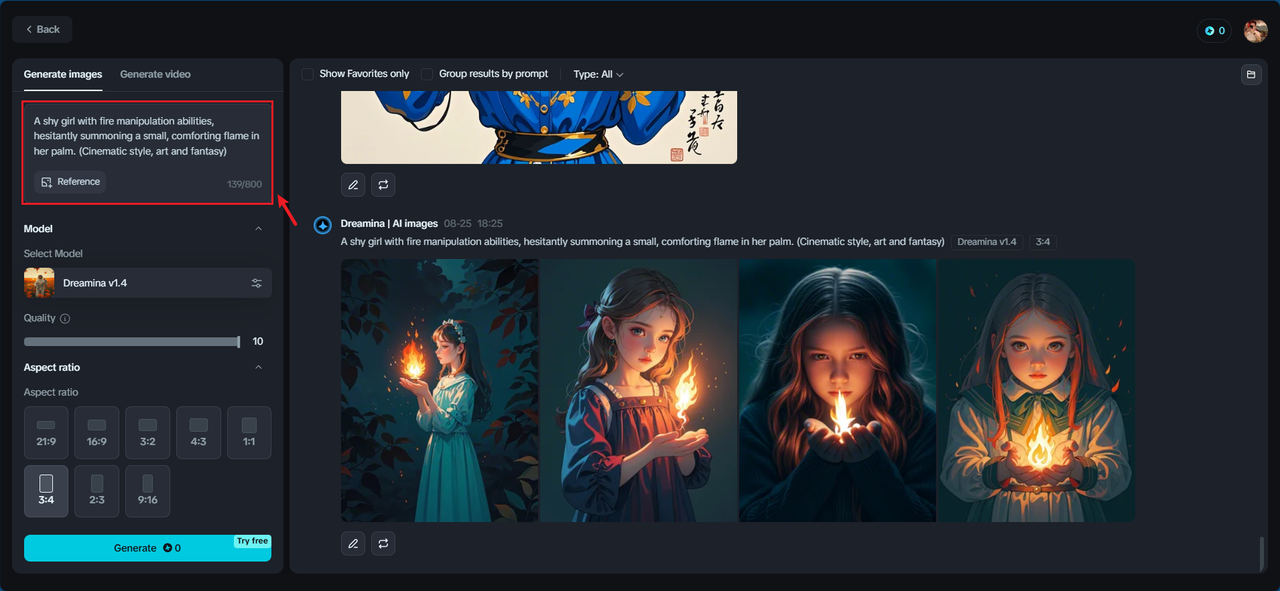This screenshot has height=591, width=1280.
Task: Click the 08-25 18:25 timestamp
Action: tap(473, 224)
